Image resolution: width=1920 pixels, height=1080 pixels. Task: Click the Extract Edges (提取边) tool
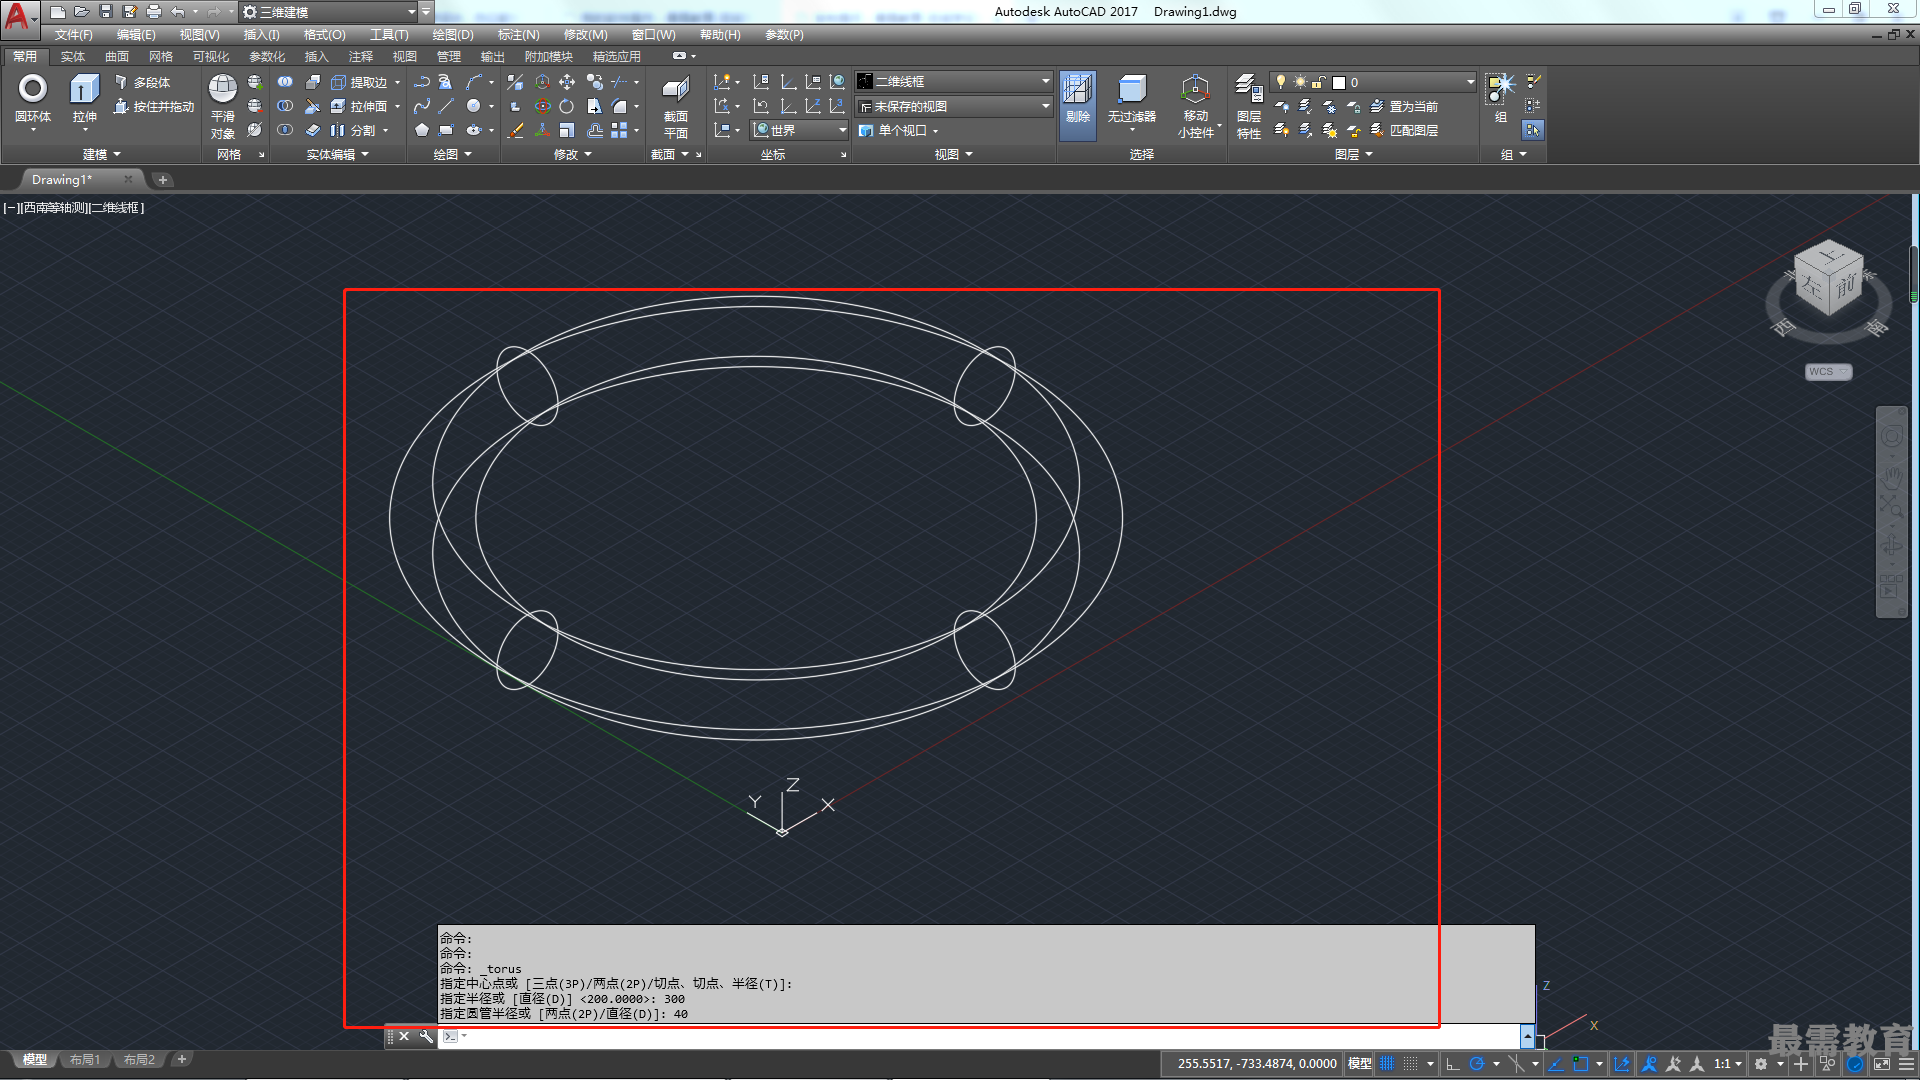[x=360, y=82]
